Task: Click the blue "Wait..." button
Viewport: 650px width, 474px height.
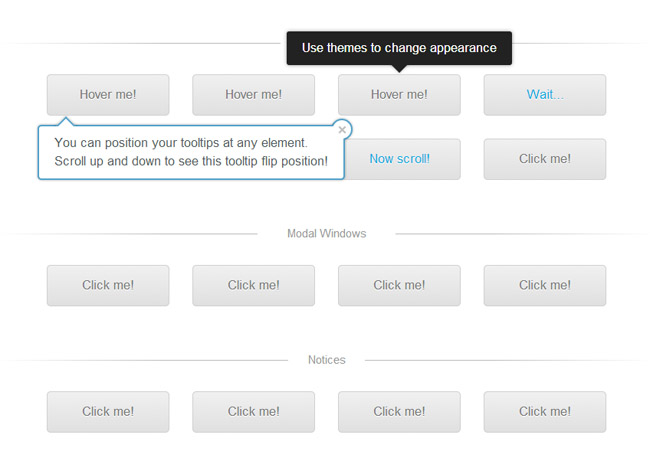Action: [x=545, y=95]
